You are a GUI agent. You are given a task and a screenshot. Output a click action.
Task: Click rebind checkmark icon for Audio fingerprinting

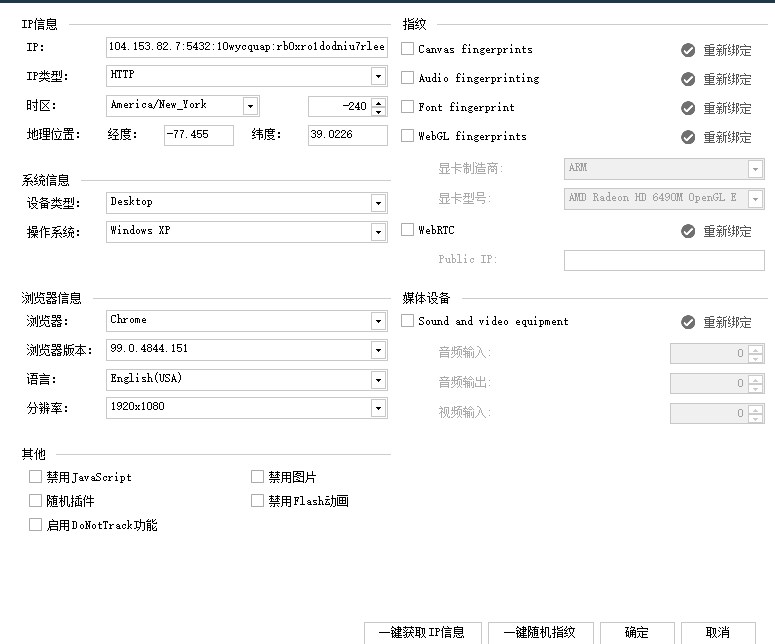(688, 79)
